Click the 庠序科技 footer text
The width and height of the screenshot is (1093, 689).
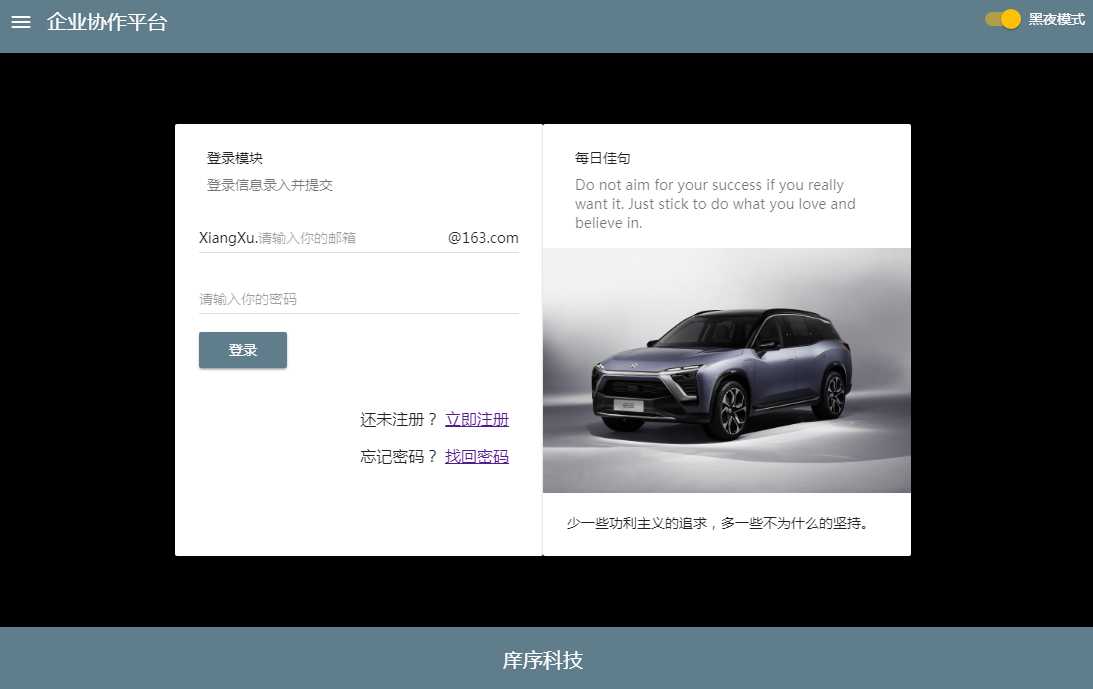click(x=542, y=660)
